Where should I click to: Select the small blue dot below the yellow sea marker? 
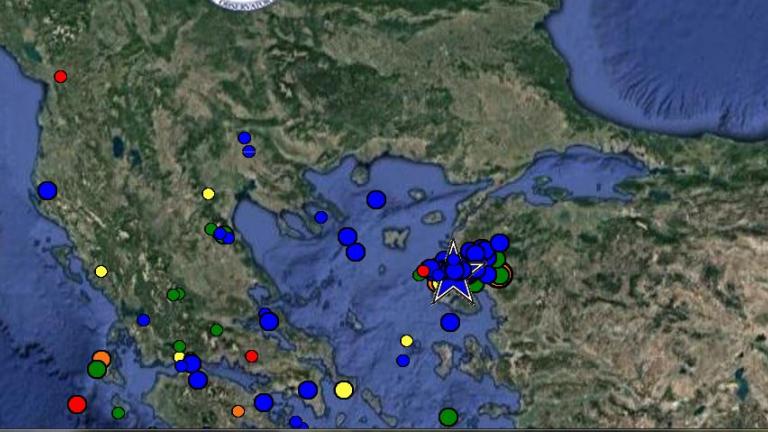403,361
